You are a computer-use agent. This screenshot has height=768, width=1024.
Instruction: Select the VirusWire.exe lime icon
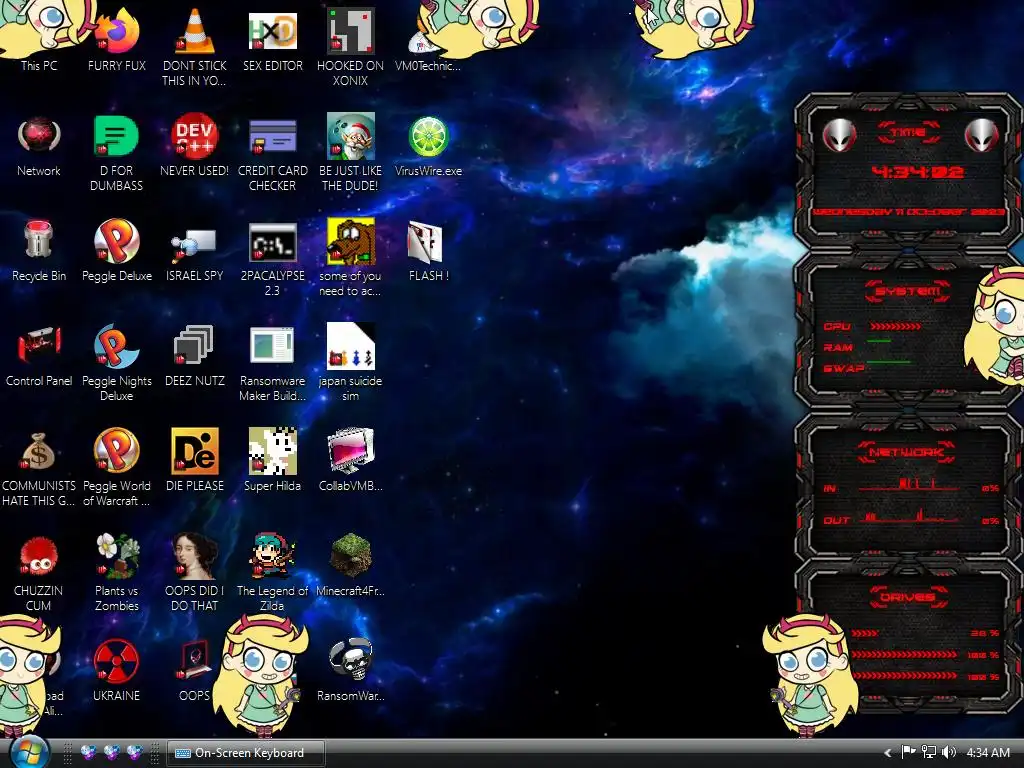428,137
